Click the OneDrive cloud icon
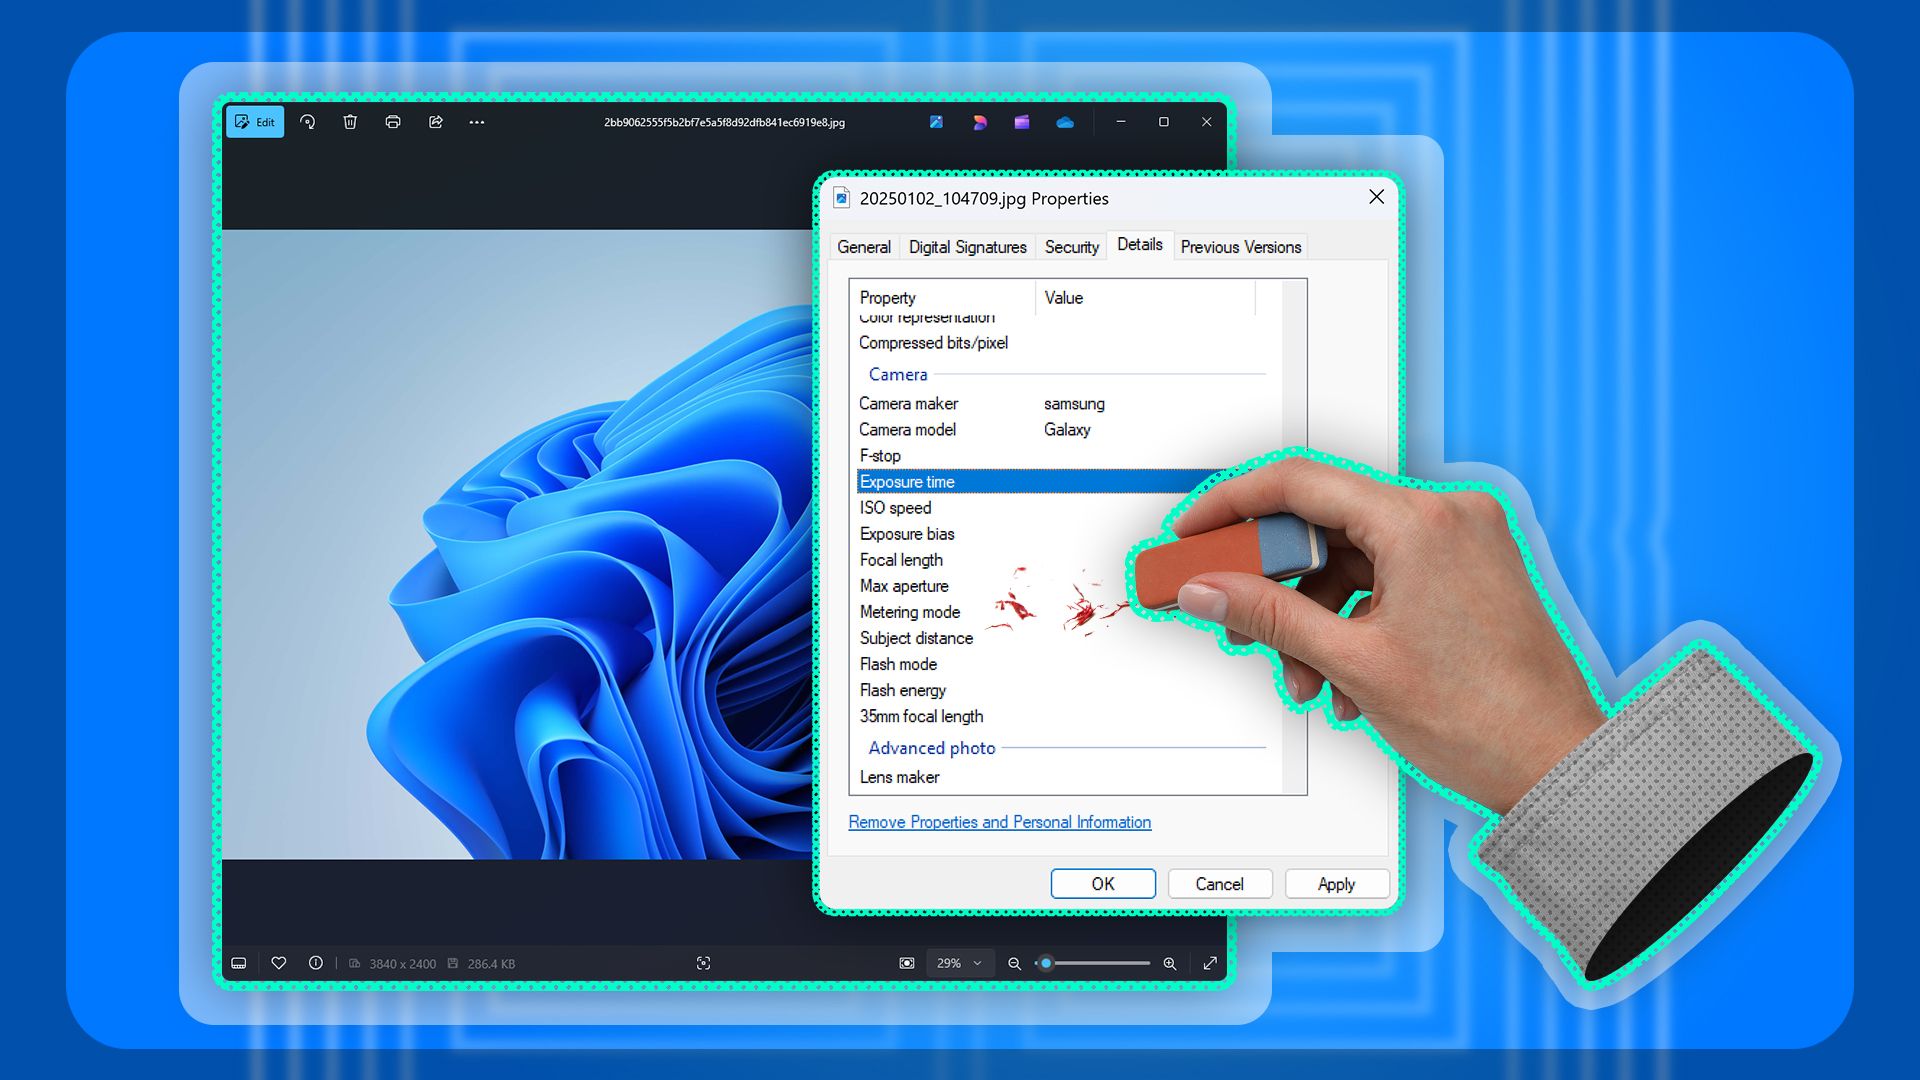The image size is (1920, 1080). pos(1064,121)
